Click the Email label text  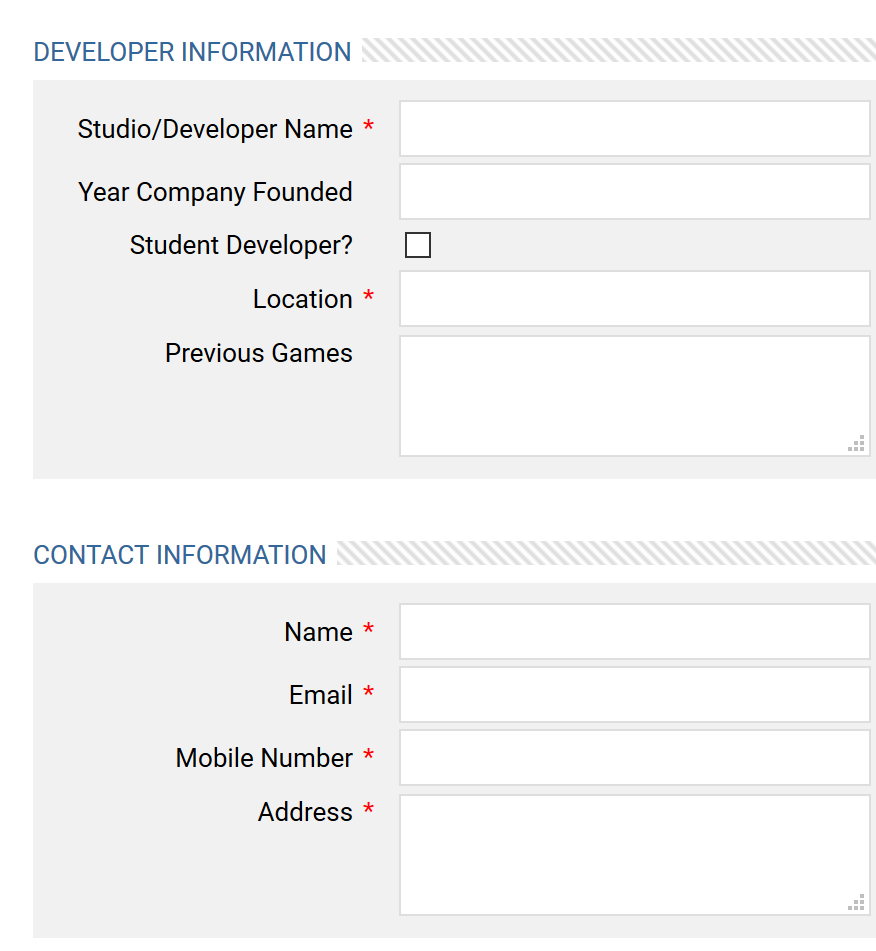click(320, 695)
